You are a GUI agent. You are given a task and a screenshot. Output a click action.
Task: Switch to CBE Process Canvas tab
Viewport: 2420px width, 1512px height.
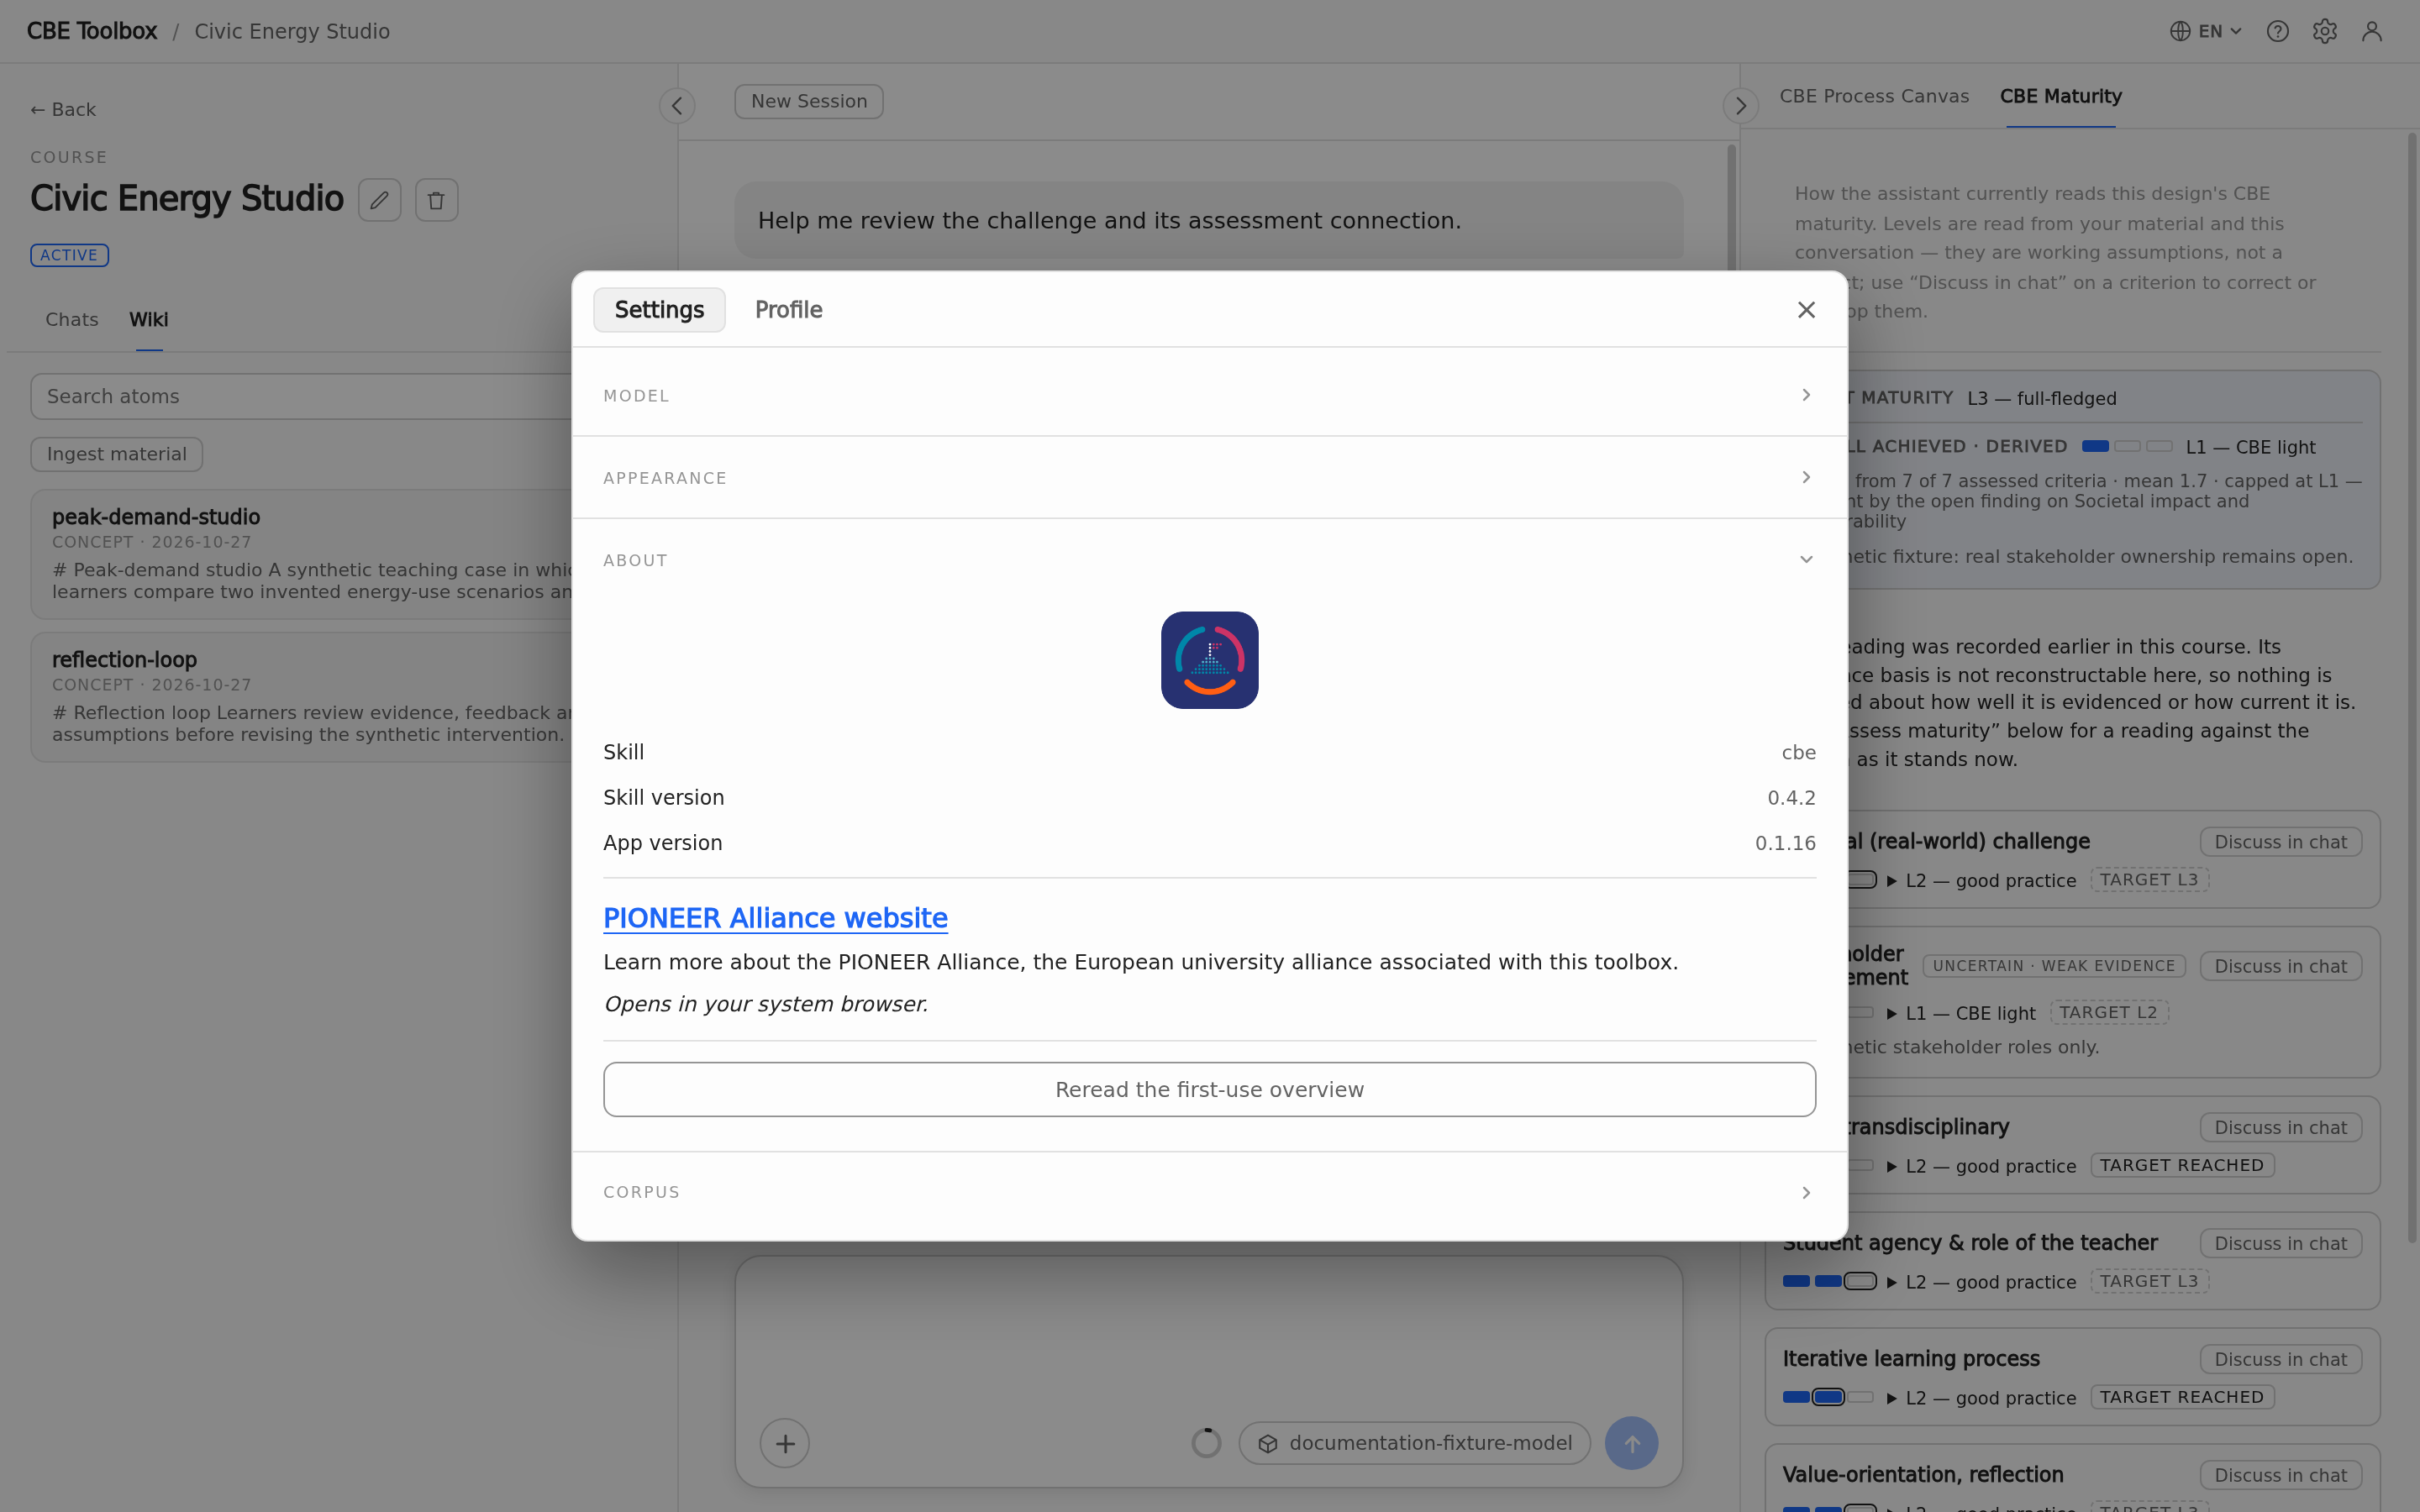(1874, 96)
